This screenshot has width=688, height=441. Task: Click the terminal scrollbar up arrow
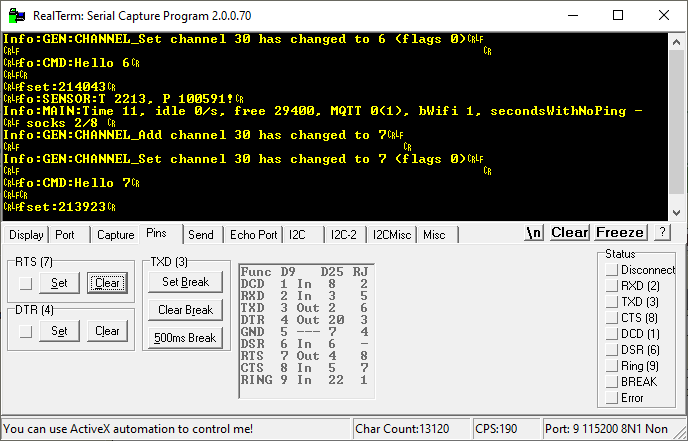(x=676, y=43)
